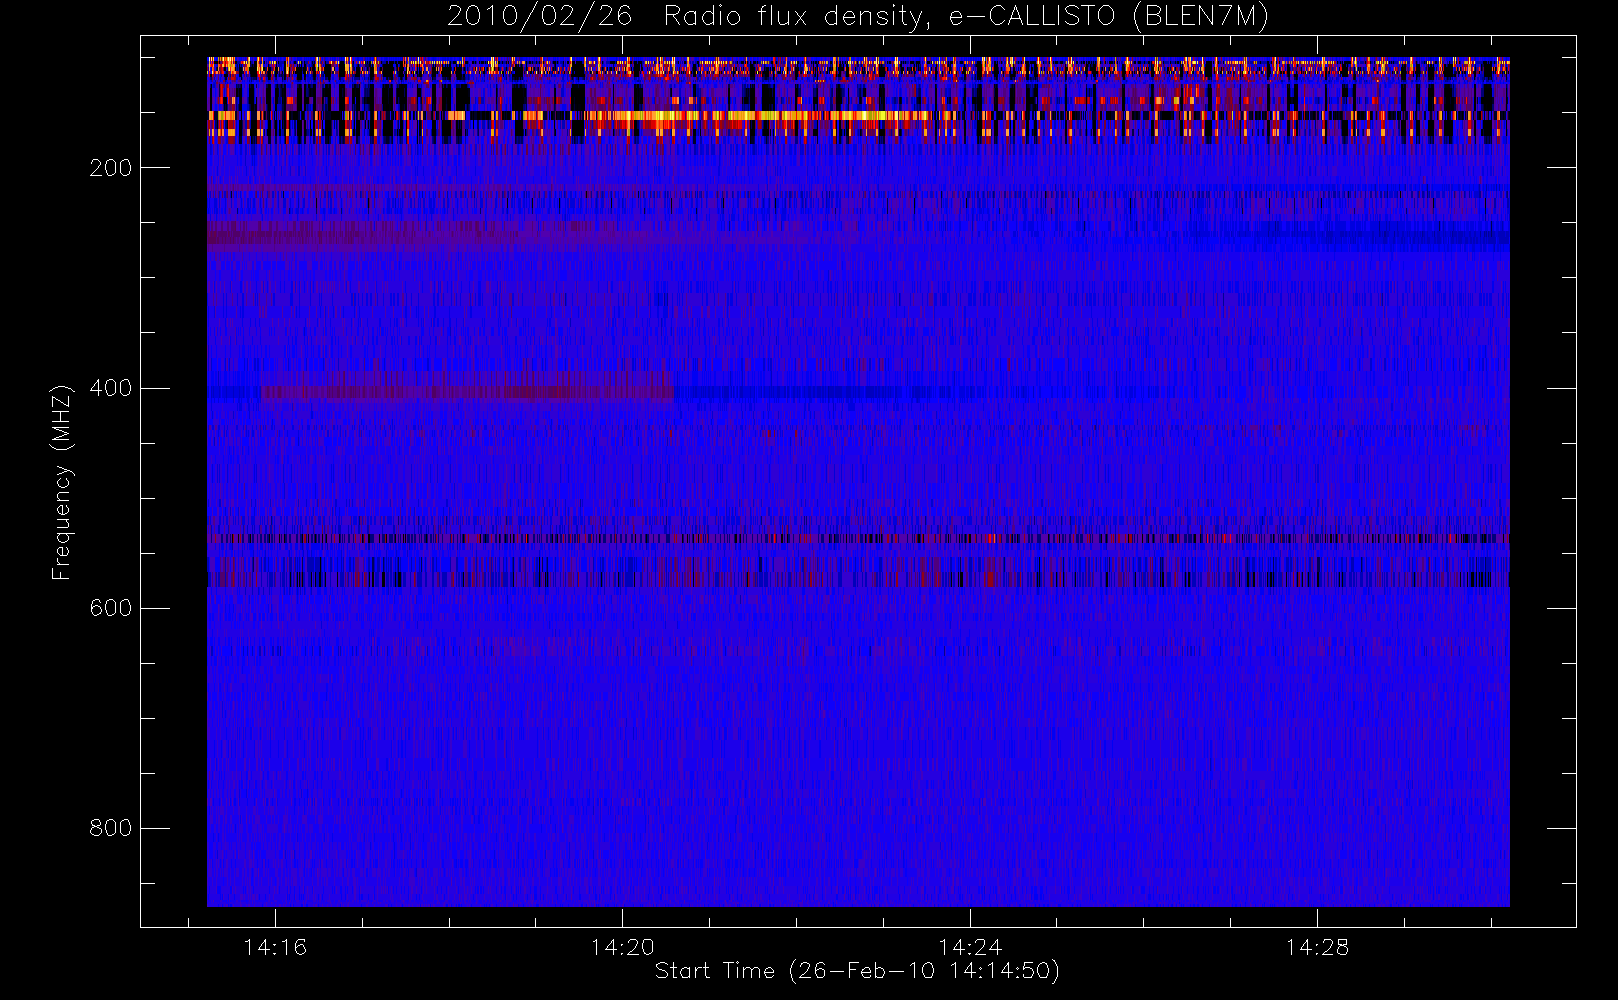
Task: Click the 200 frequency tick label
Action: [111, 168]
